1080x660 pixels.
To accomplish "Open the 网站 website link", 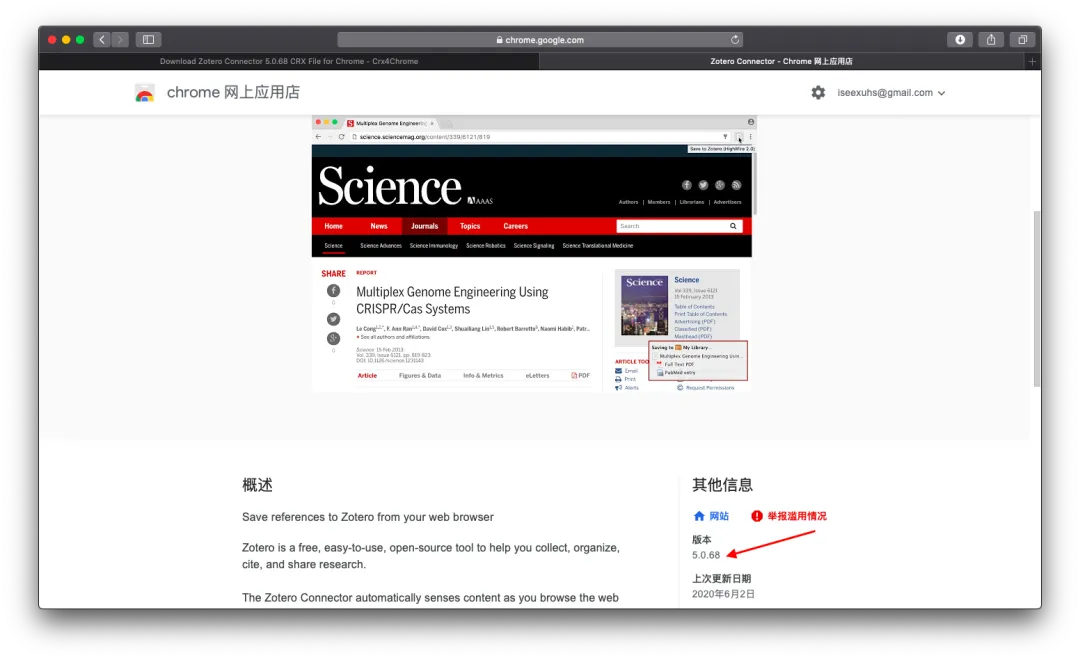I will (719, 516).
